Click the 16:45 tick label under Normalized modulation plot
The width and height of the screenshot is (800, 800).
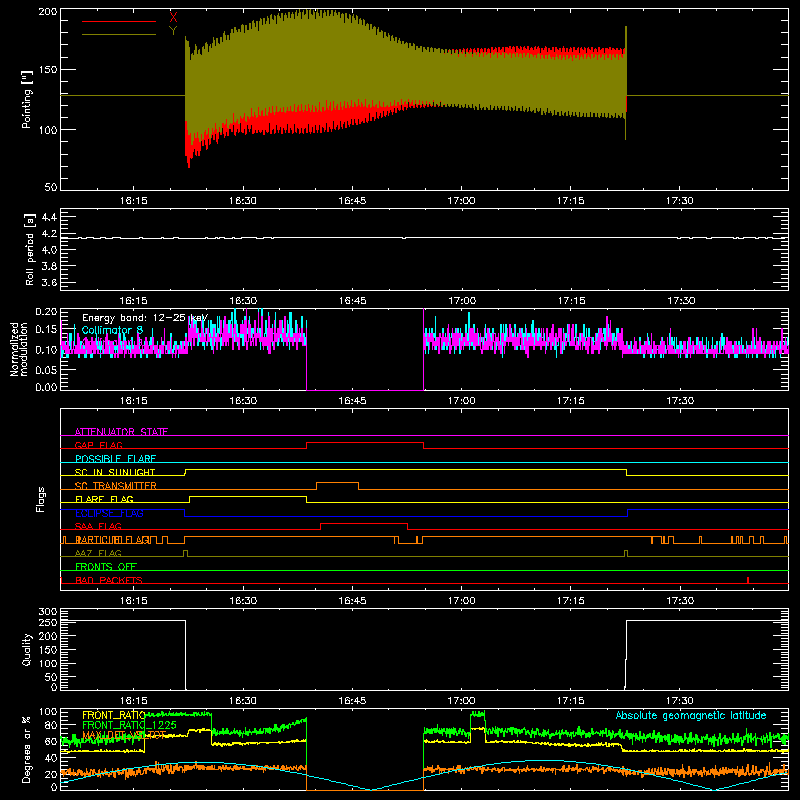click(353, 401)
